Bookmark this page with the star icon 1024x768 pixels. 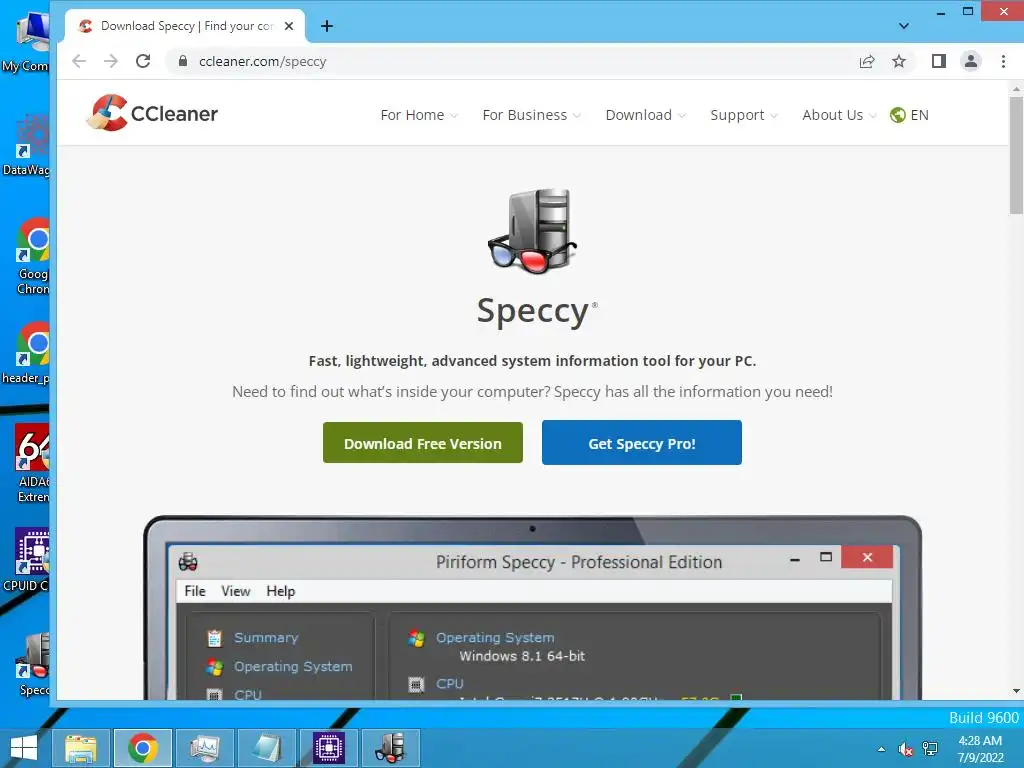point(899,61)
